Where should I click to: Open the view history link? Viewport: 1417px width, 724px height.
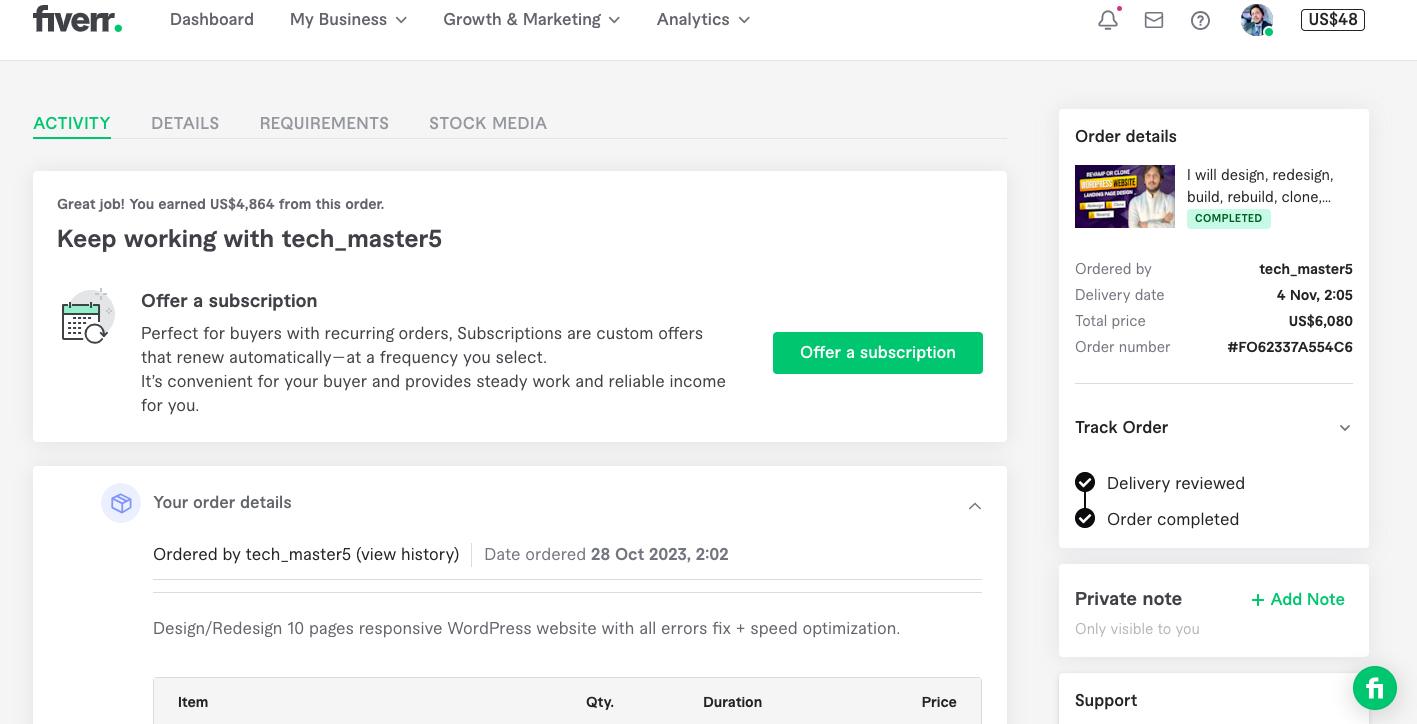click(408, 554)
